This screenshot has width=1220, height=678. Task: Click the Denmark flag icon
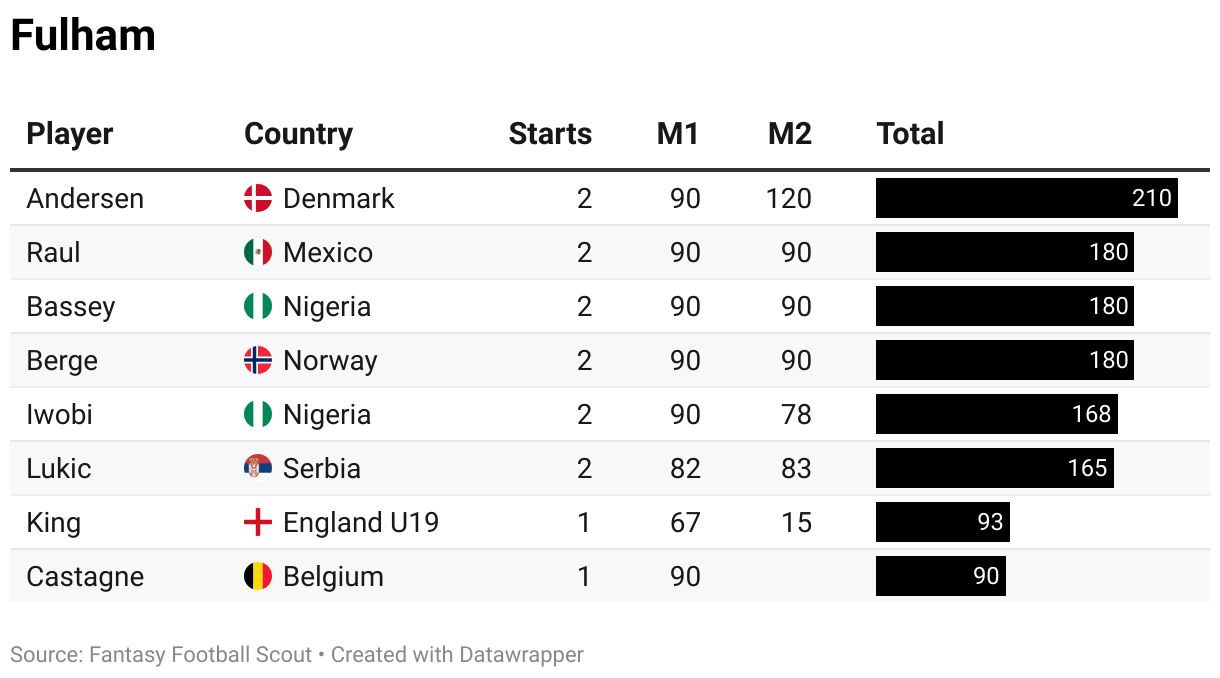click(258, 198)
